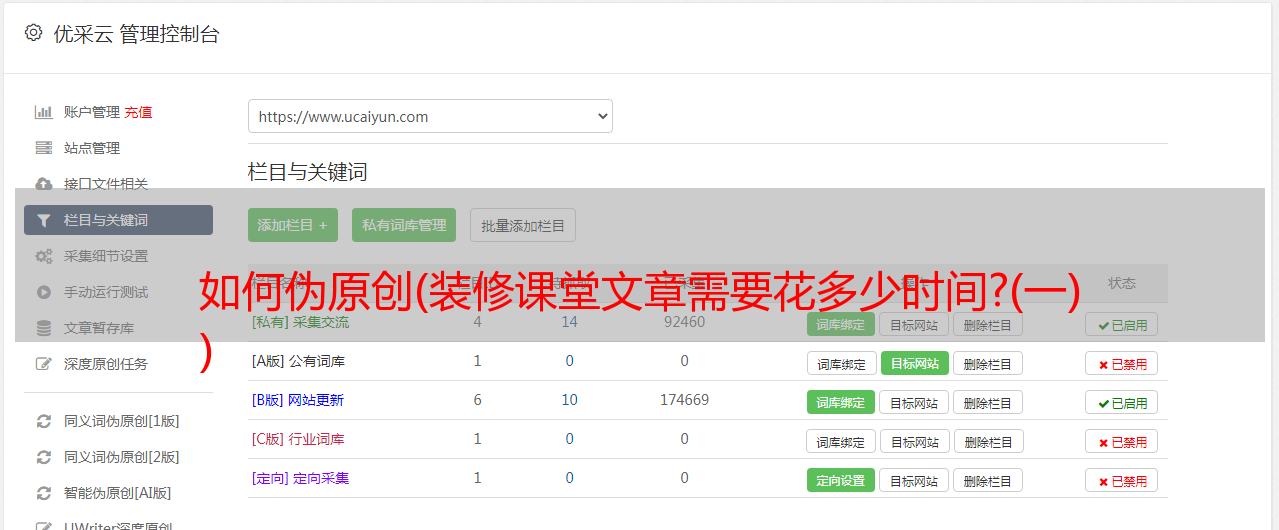
Task: Open [B版] 网站更新 column link
Action: [x=297, y=400]
